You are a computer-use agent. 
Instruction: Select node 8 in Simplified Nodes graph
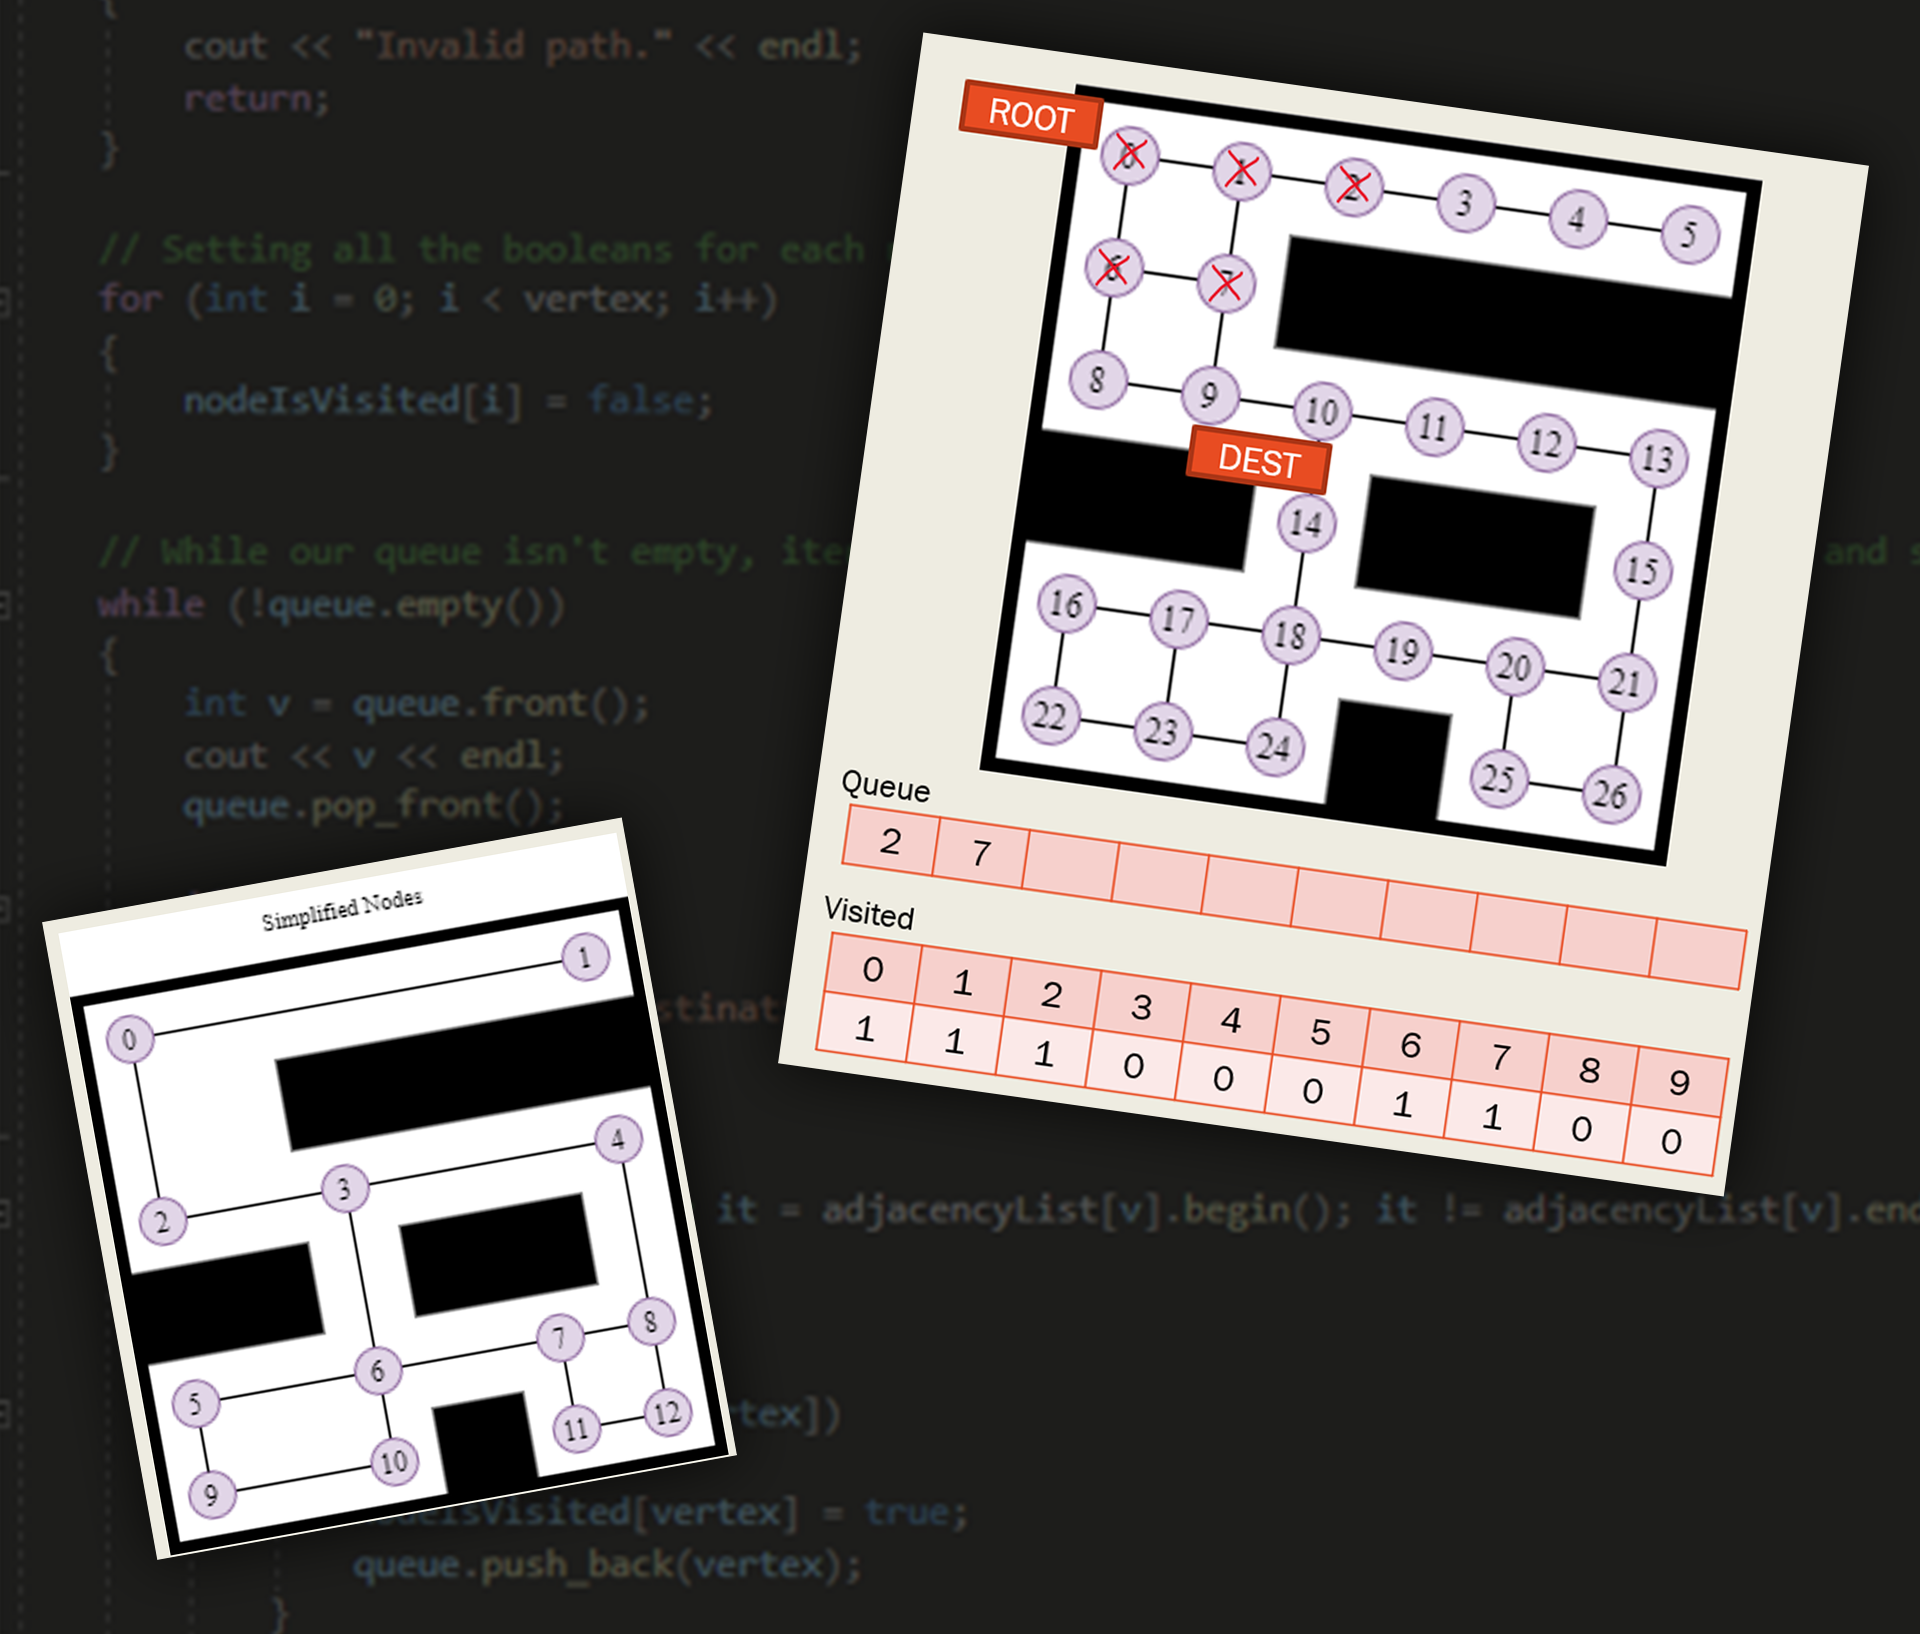point(651,1321)
